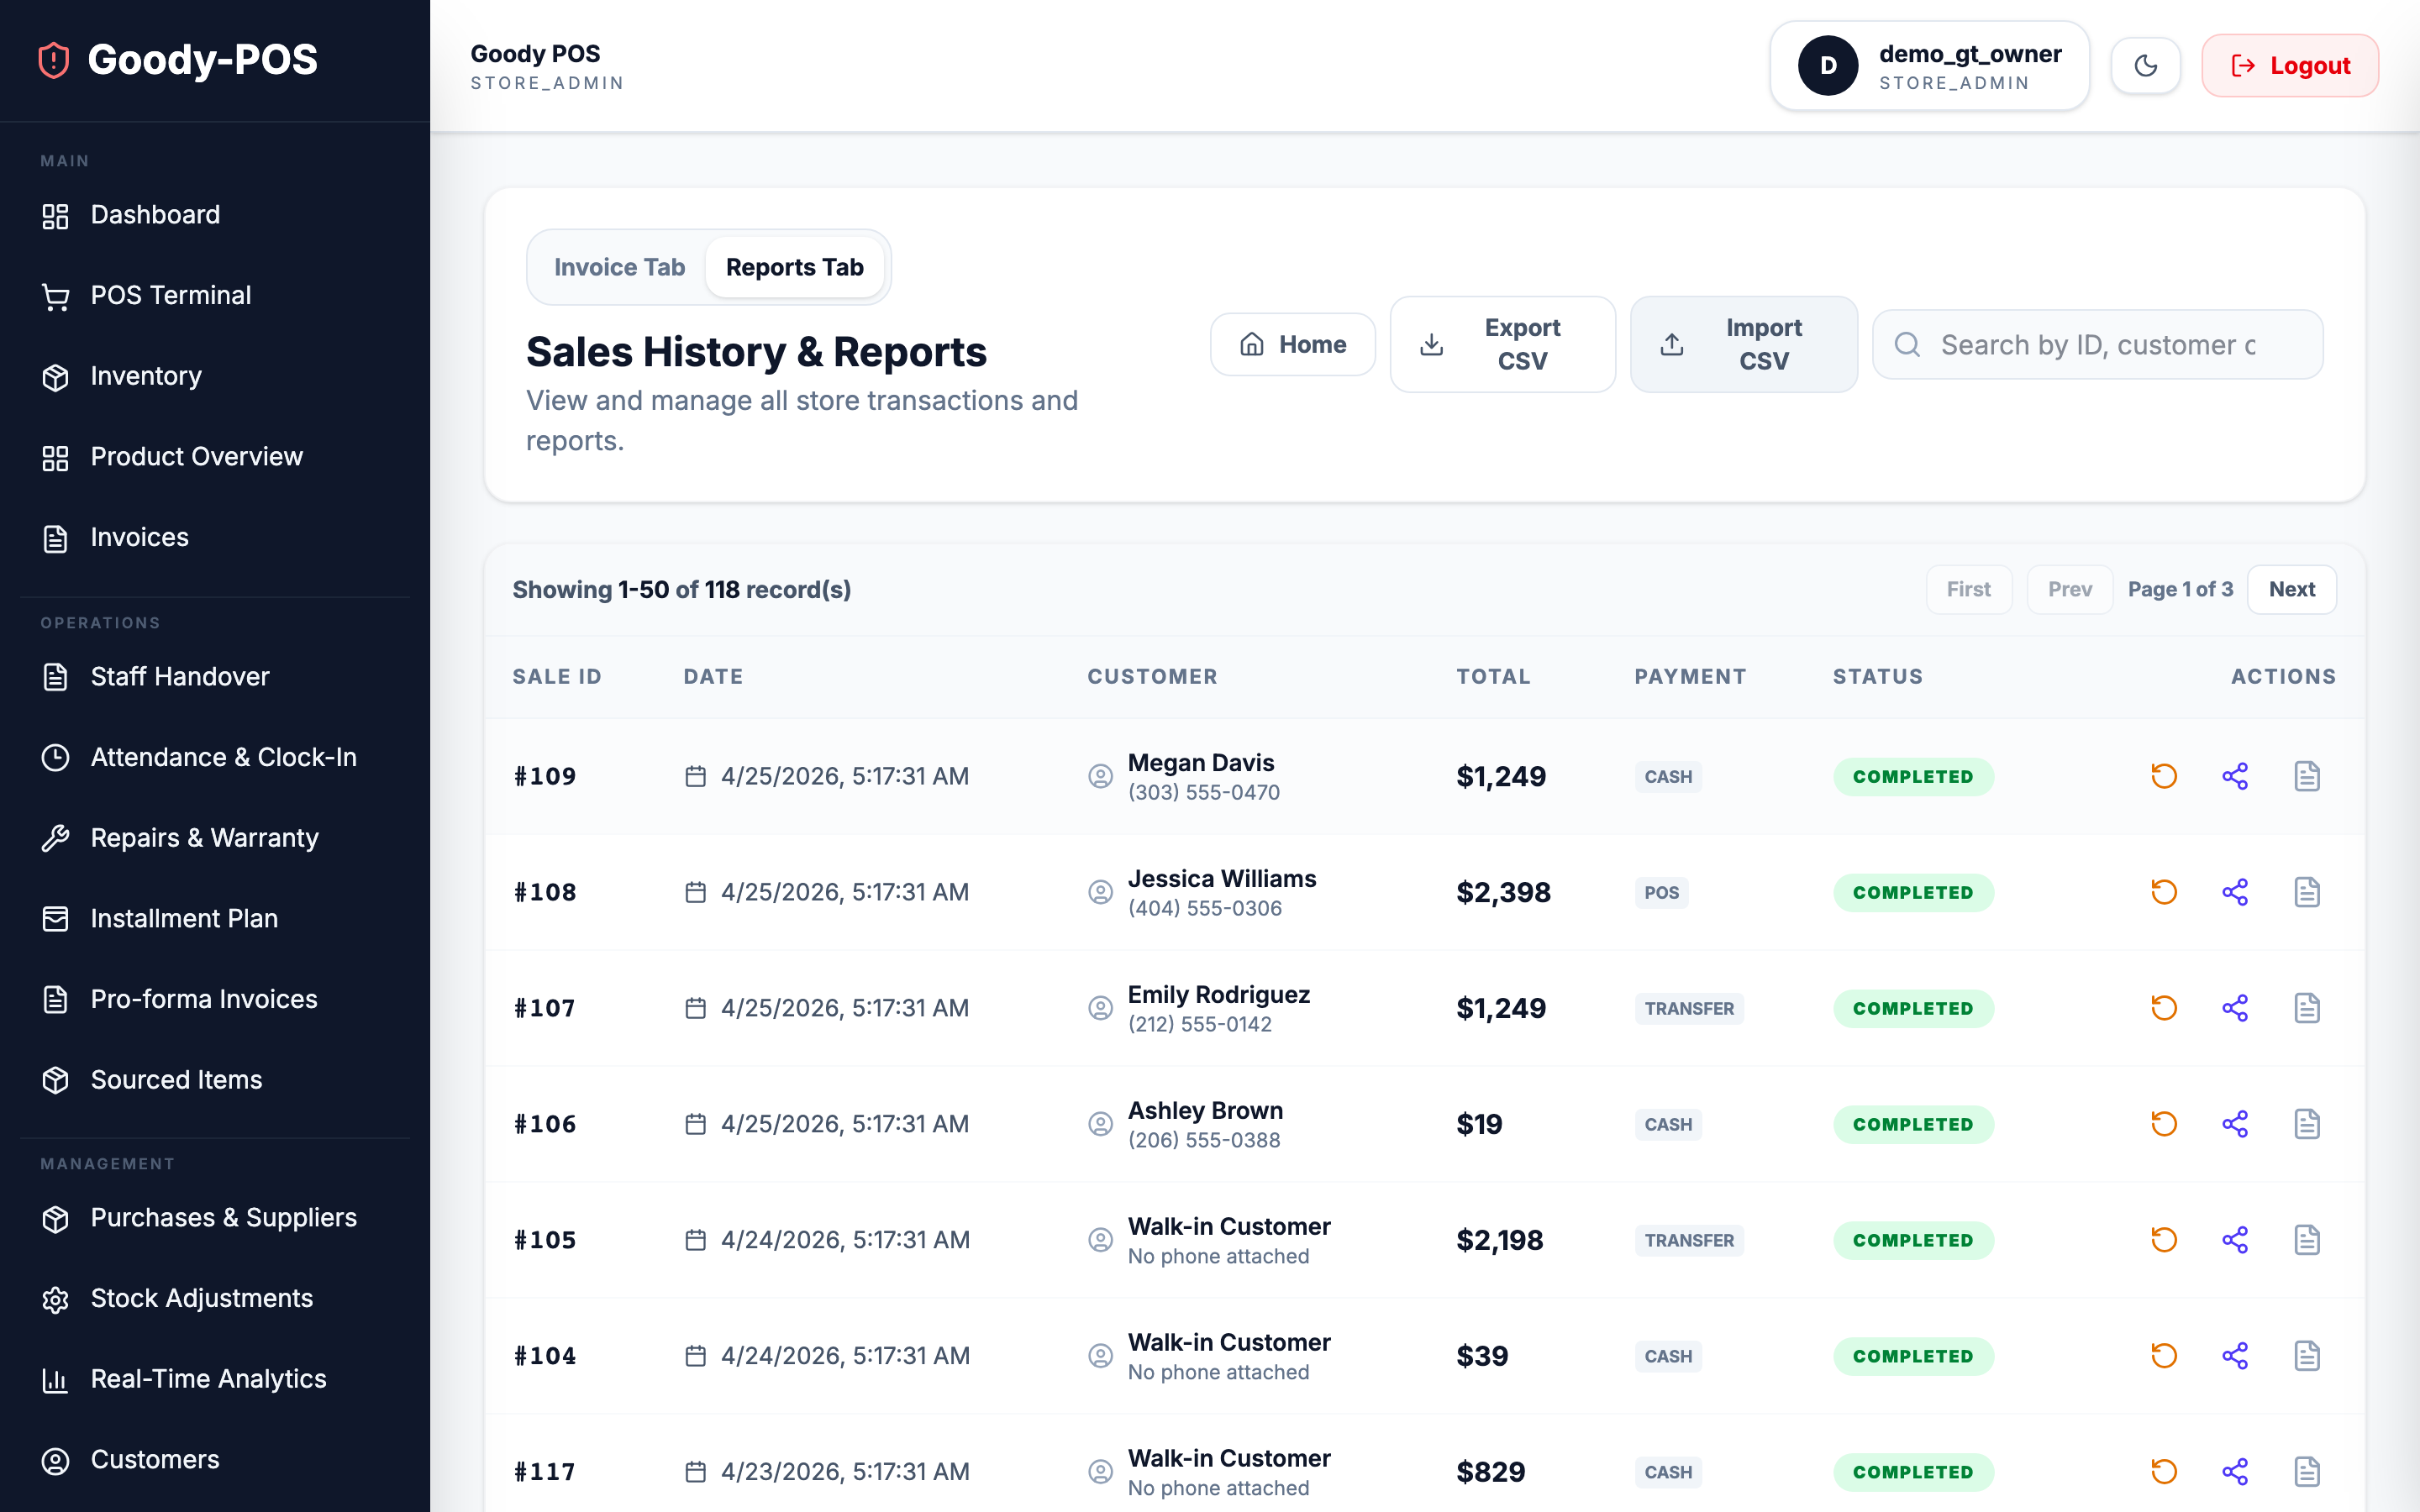This screenshot has height=1512, width=2420.
Task: Click the Logout button
Action: (2289, 65)
